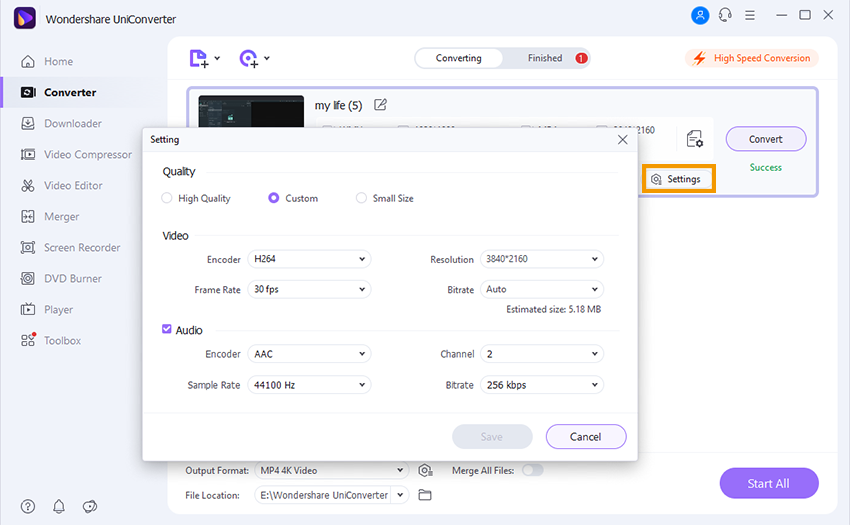
Task: Open Frame Rate 30 fps dropdown
Action: (309, 289)
